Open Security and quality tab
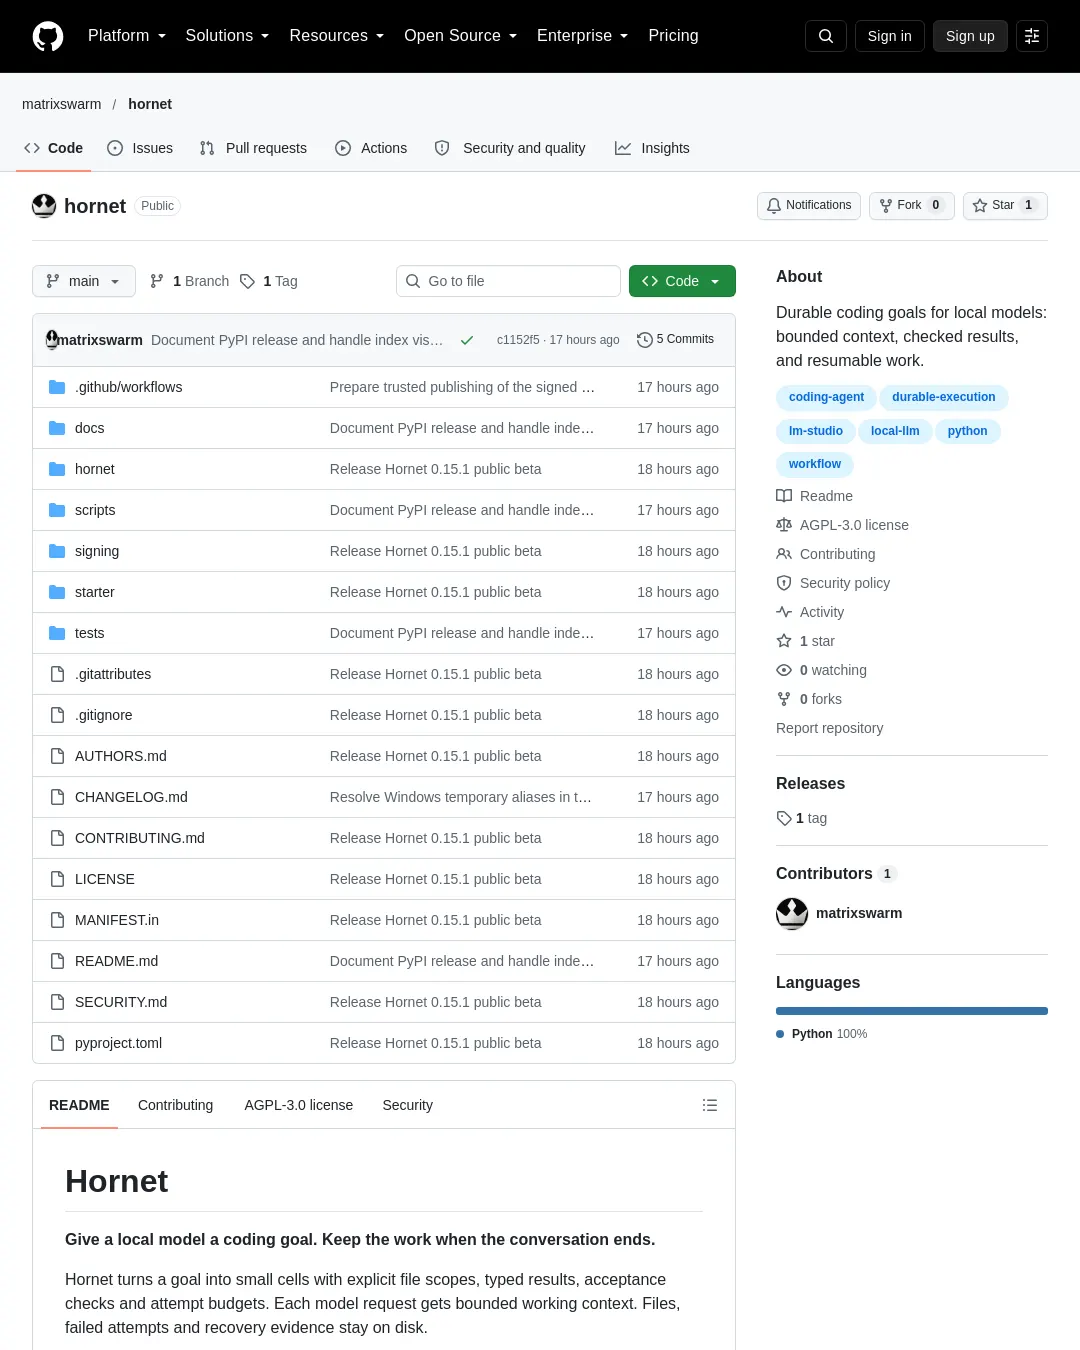The width and height of the screenshot is (1080, 1350). pyautogui.click(x=510, y=148)
